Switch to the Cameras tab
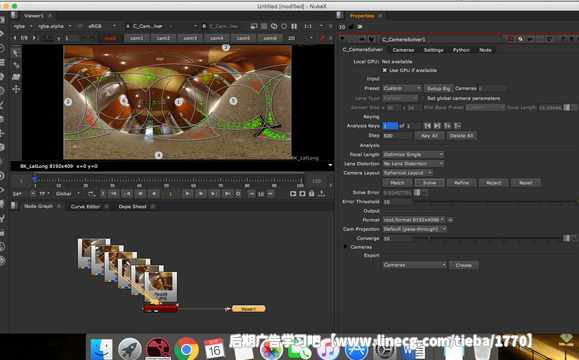The height and width of the screenshot is (360, 579). (x=403, y=50)
